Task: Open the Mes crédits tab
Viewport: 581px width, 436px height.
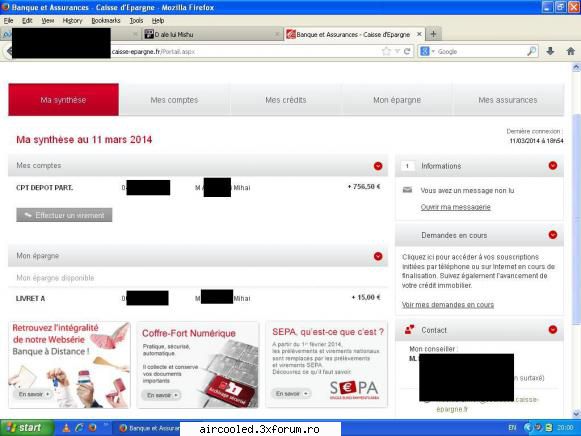Action: coord(286,100)
